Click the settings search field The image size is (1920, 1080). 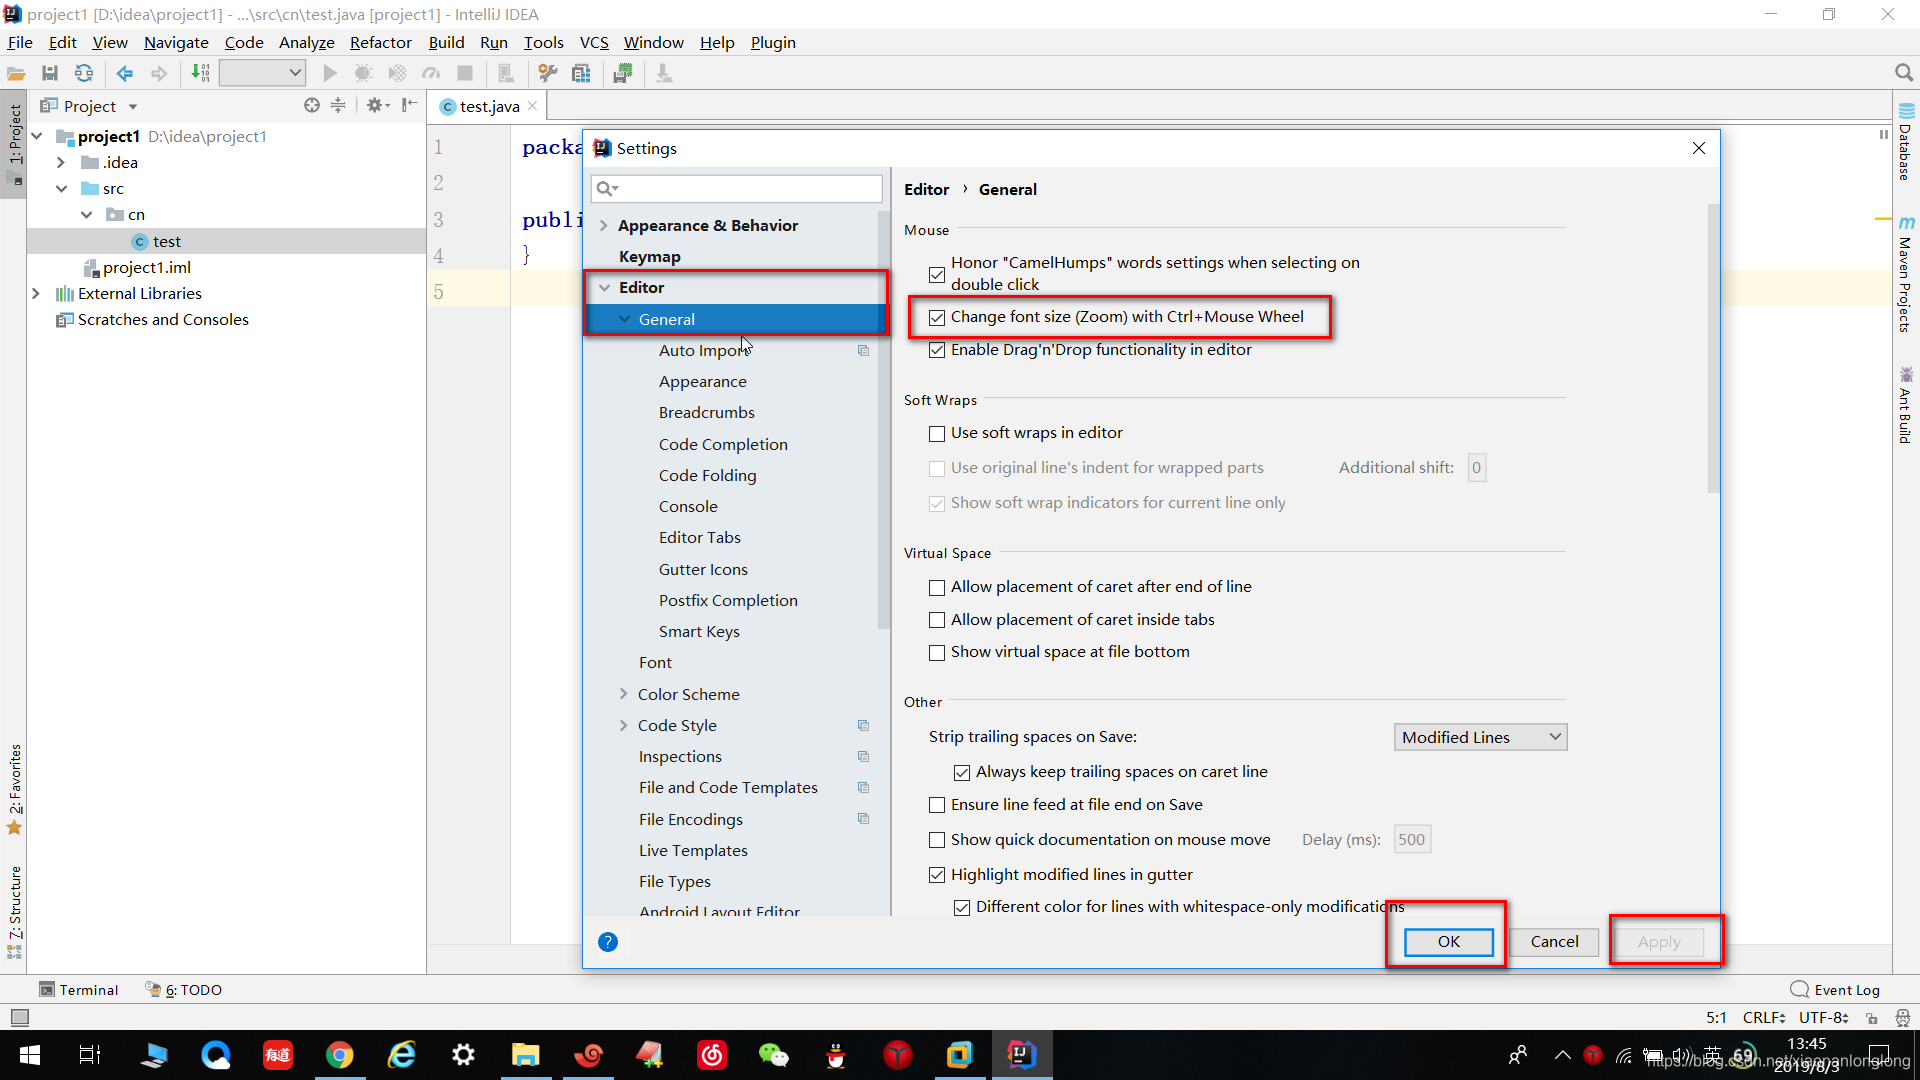click(x=737, y=188)
